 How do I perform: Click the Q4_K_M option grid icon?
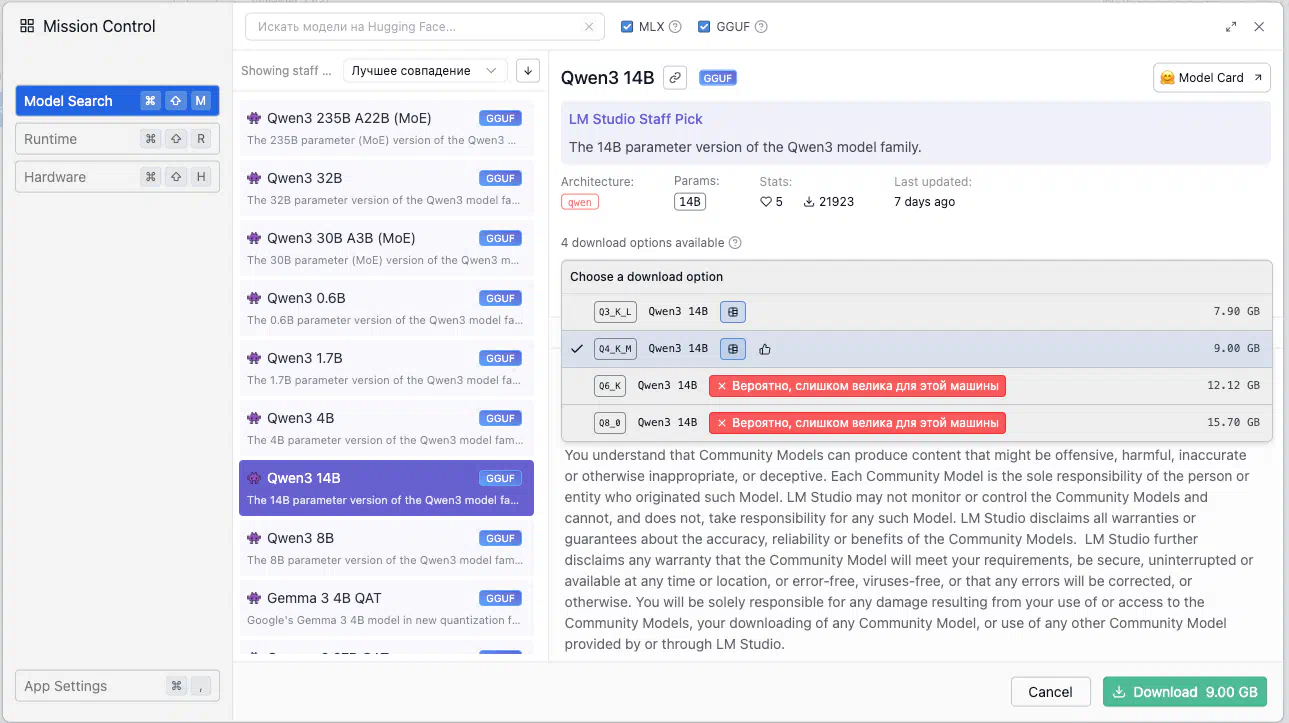pyautogui.click(x=733, y=349)
